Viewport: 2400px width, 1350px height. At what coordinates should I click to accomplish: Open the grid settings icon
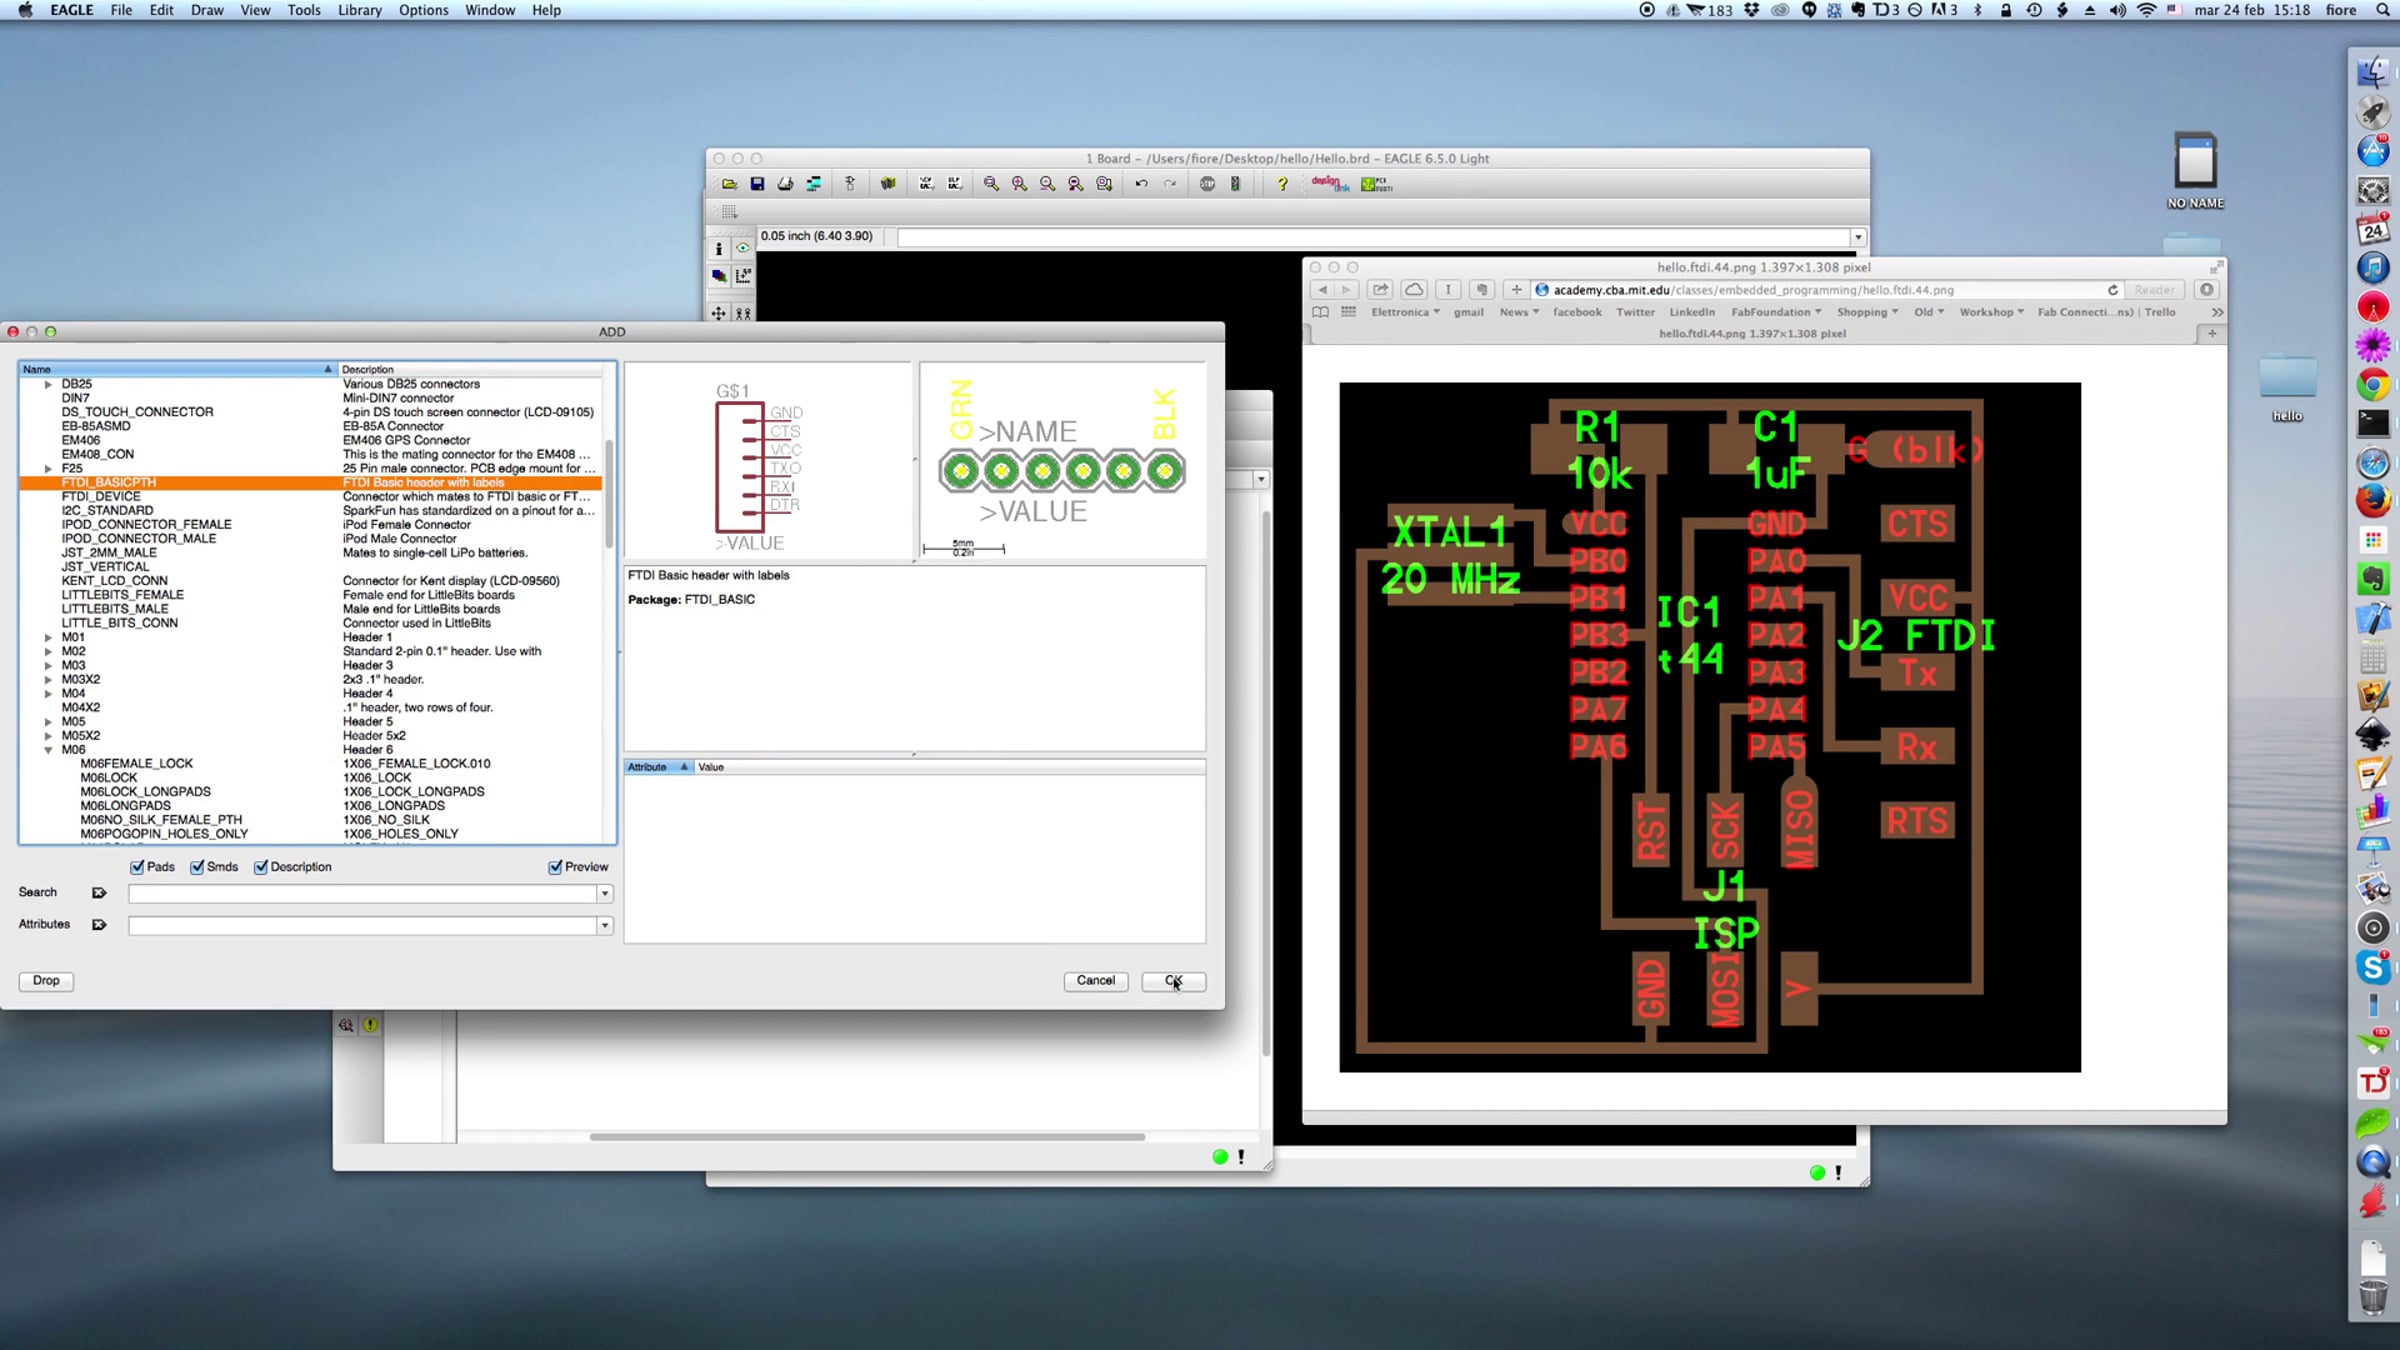click(x=729, y=212)
